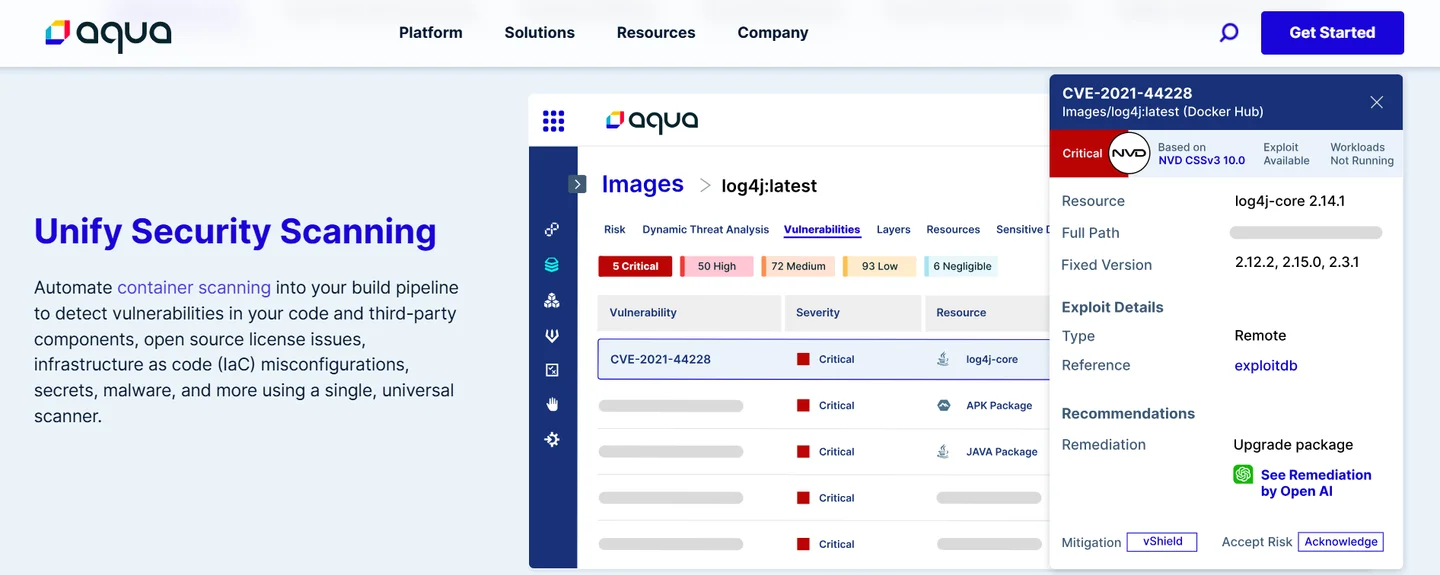1440x575 pixels.
Task: Click the NVD round badge icon
Action: click(x=1129, y=153)
